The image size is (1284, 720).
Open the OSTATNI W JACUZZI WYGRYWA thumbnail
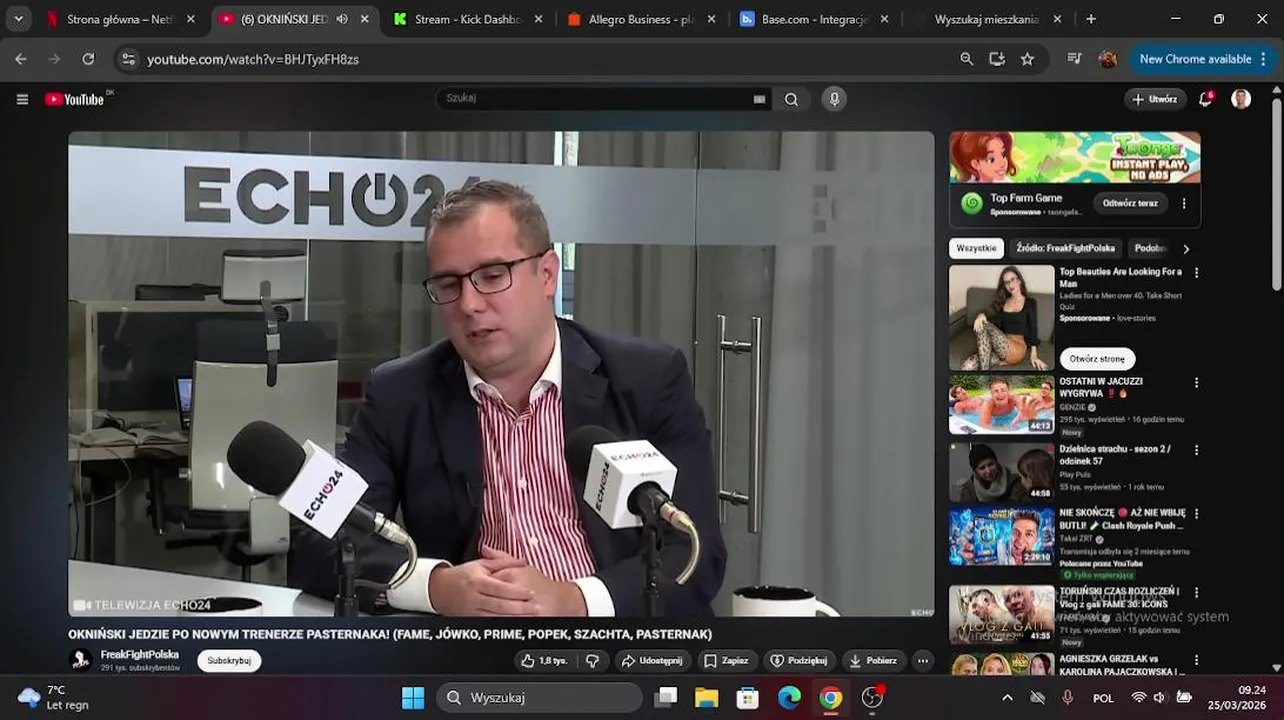point(1001,405)
